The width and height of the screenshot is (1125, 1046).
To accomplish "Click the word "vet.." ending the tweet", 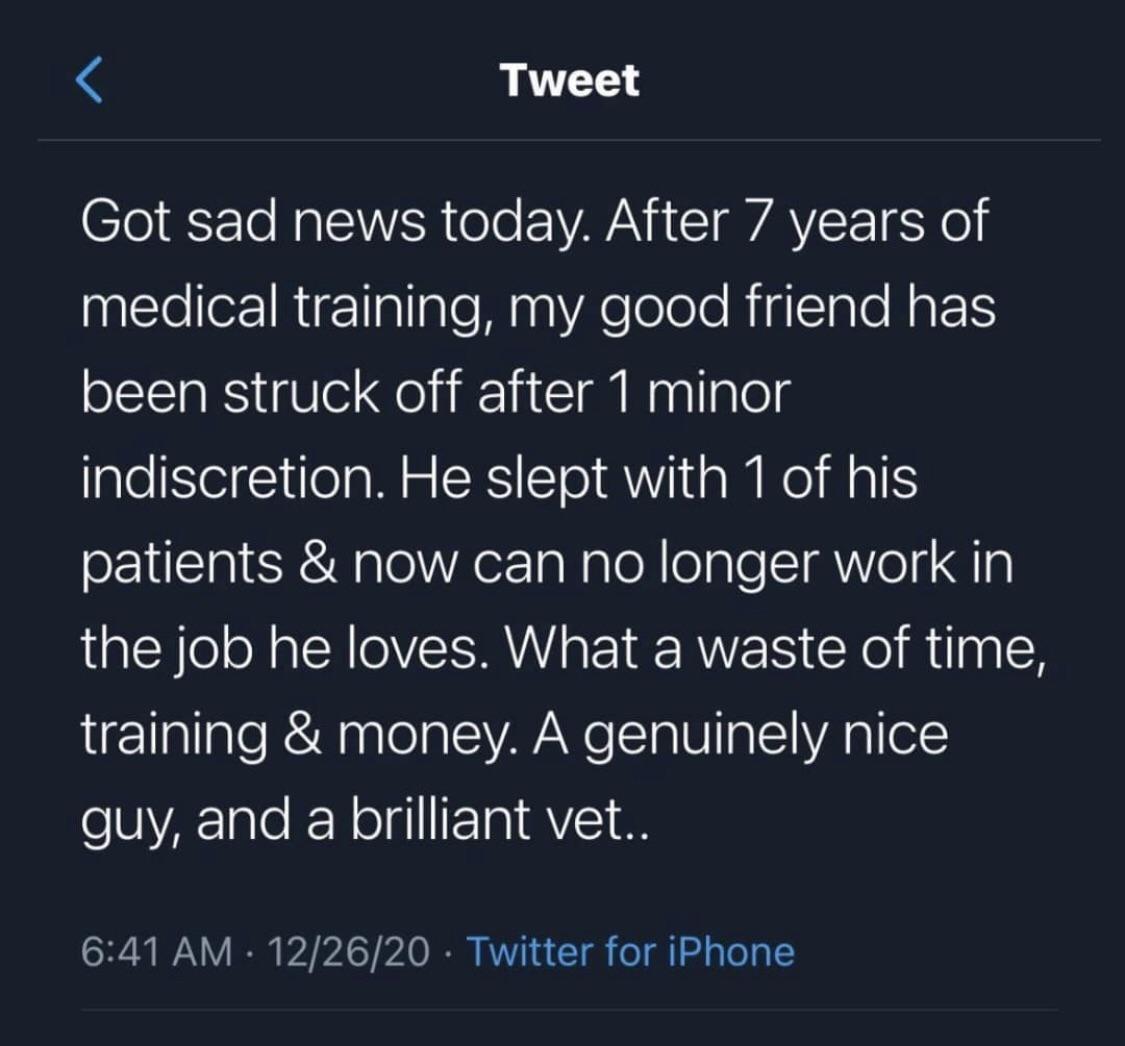I will tap(600, 823).
